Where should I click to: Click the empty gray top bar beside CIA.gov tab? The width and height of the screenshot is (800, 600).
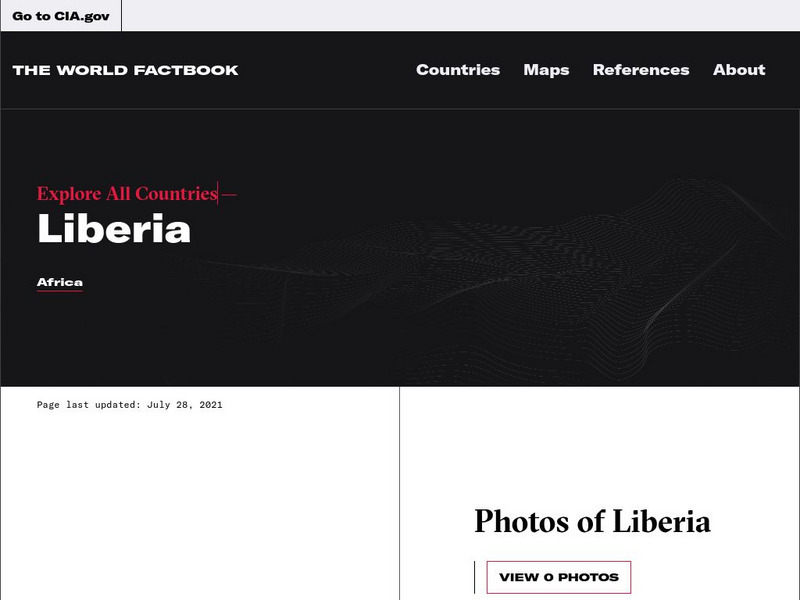point(461,15)
